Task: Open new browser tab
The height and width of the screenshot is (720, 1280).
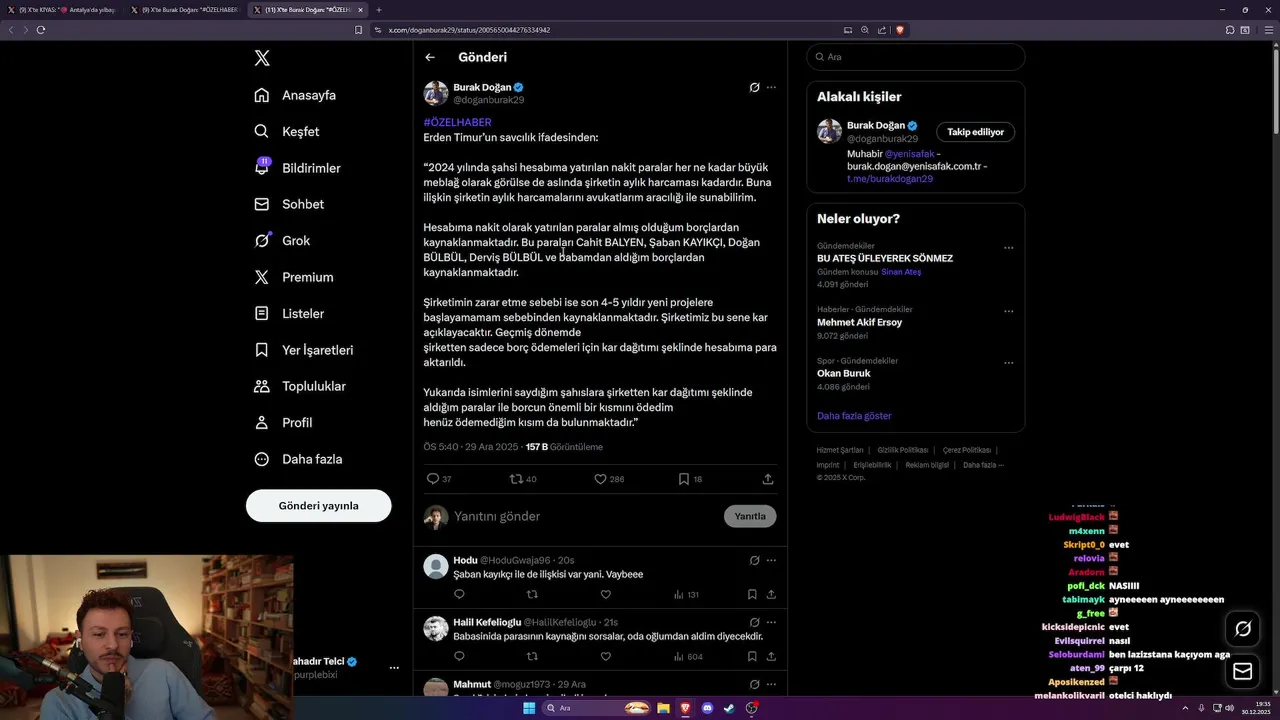Action: click(x=379, y=9)
